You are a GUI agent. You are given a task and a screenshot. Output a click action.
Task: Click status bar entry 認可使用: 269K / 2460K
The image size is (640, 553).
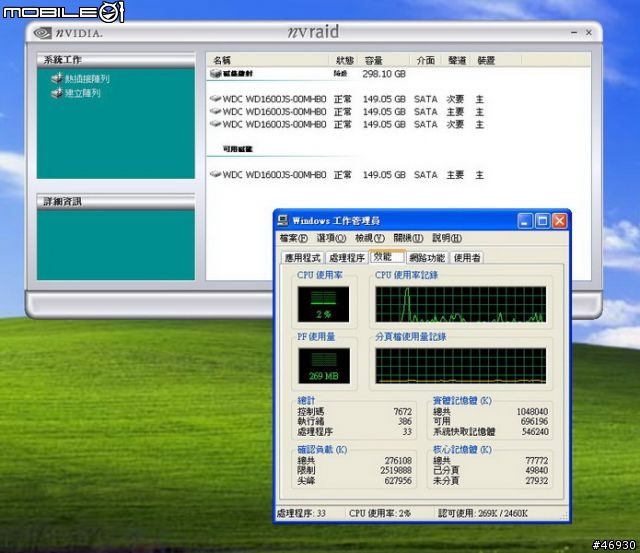click(x=483, y=513)
